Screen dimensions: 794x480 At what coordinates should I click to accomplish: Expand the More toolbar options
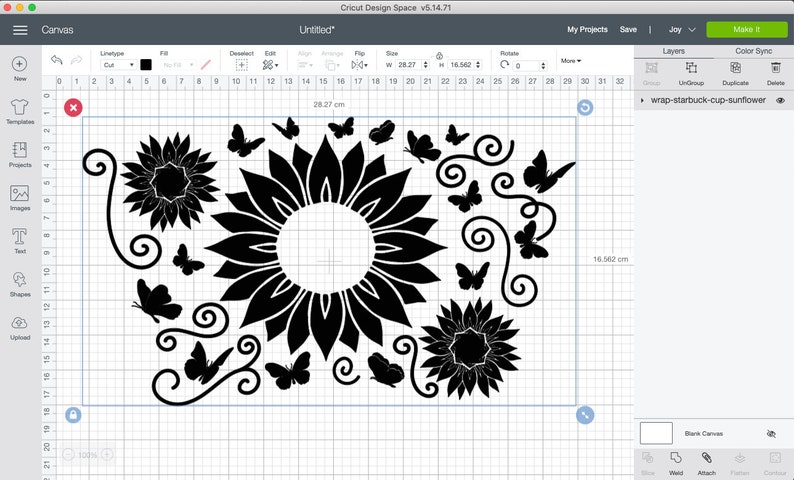(571, 61)
